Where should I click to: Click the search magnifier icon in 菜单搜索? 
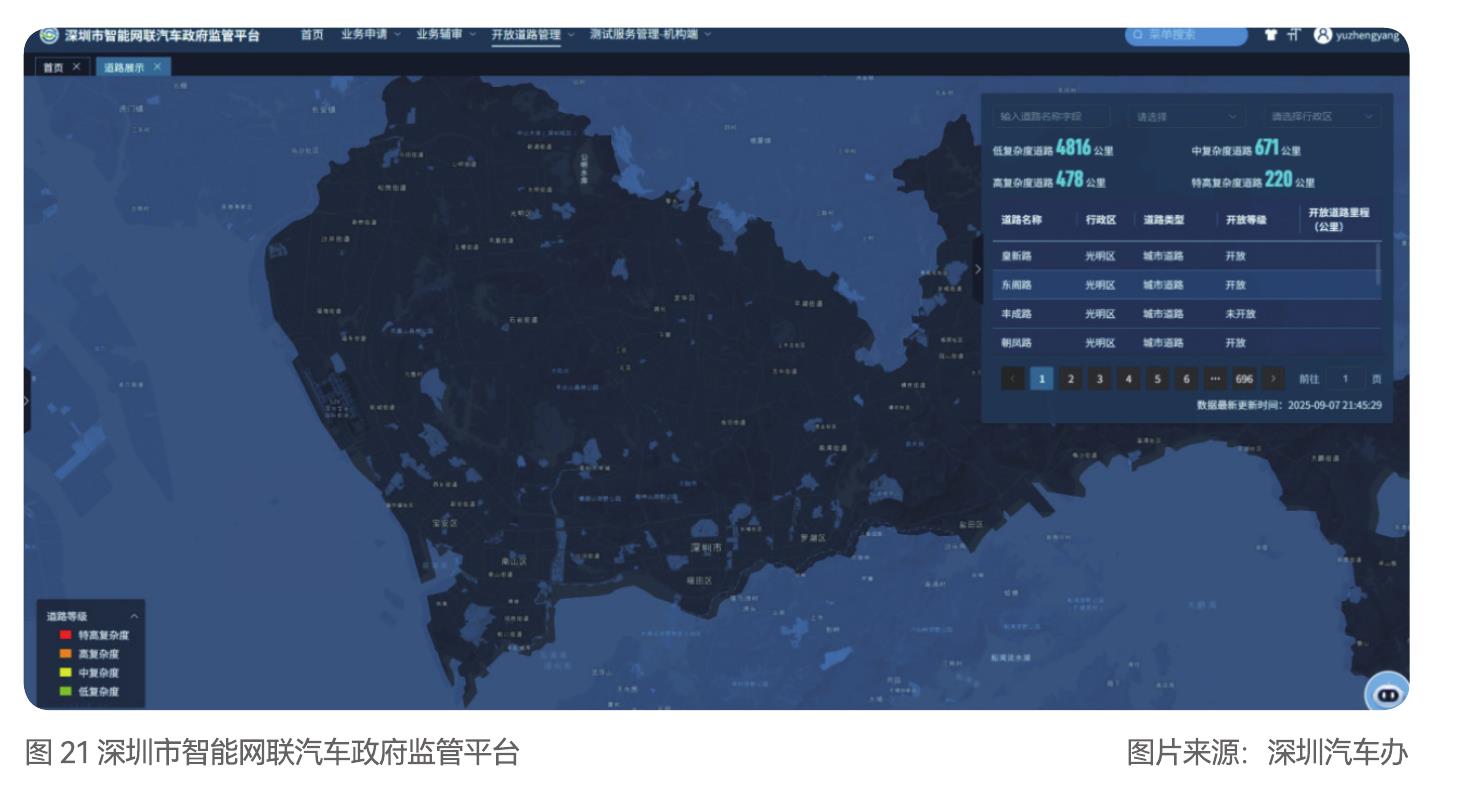tap(1138, 35)
